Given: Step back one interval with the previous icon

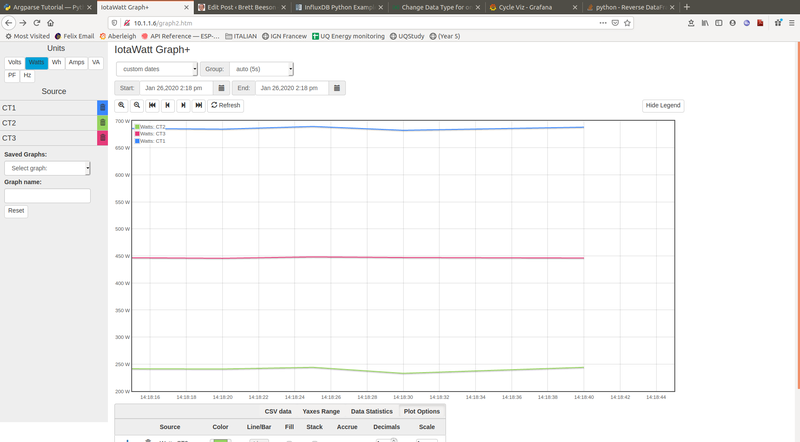Looking at the screenshot, I should tap(167, 105).
